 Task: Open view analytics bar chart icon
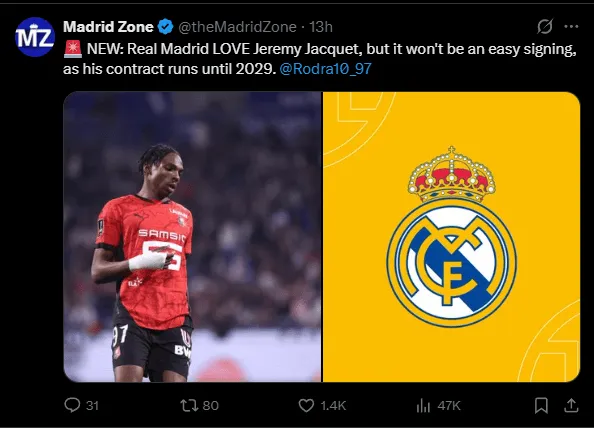(x=424, y=406)
